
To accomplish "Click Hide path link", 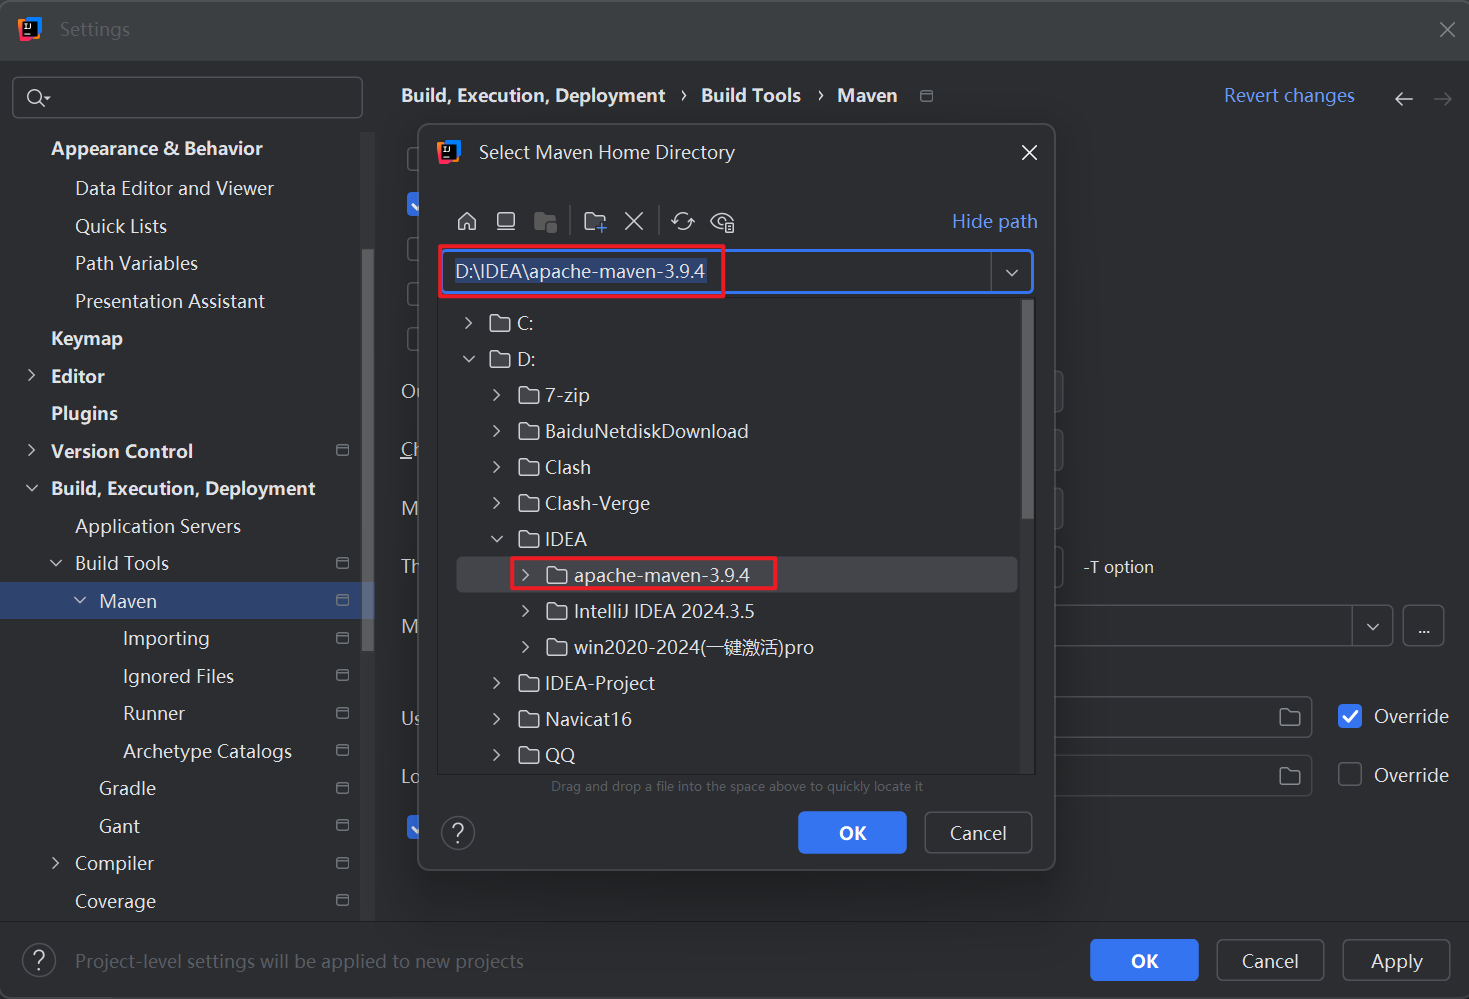I will click(x=994, y=221).
